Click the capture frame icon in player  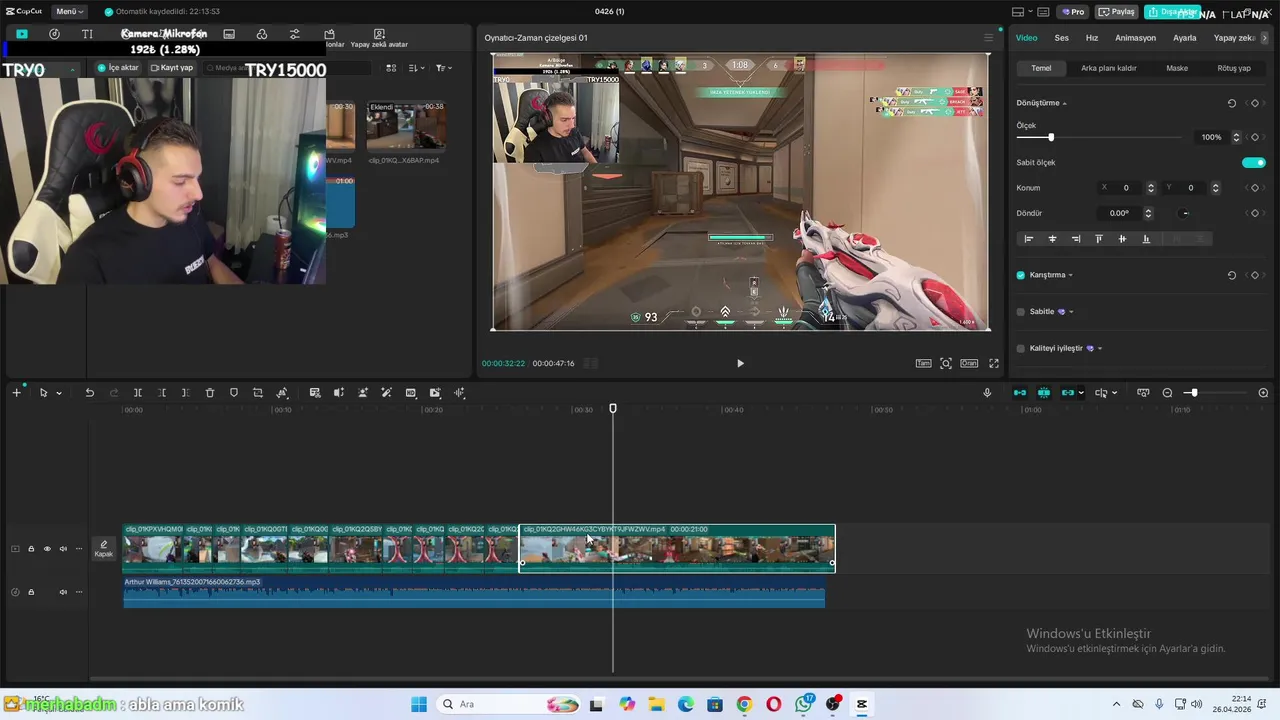click(946, 363)
